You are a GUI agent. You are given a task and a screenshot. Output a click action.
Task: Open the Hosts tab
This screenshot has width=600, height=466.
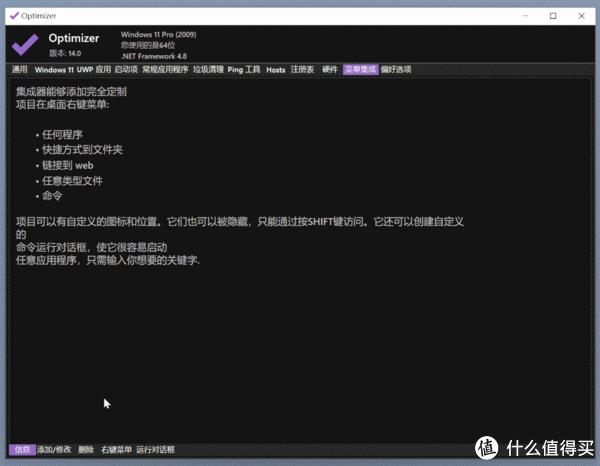pyautogui.click(x=276, y=70)
